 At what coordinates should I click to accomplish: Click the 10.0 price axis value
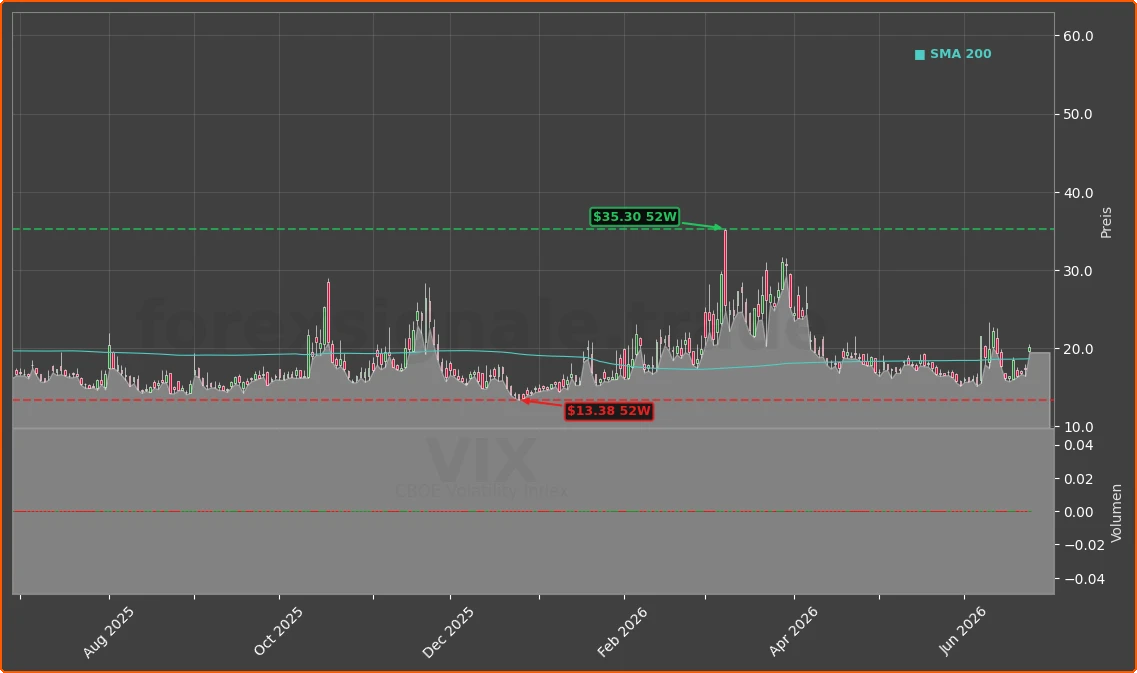coord(1078,427)
